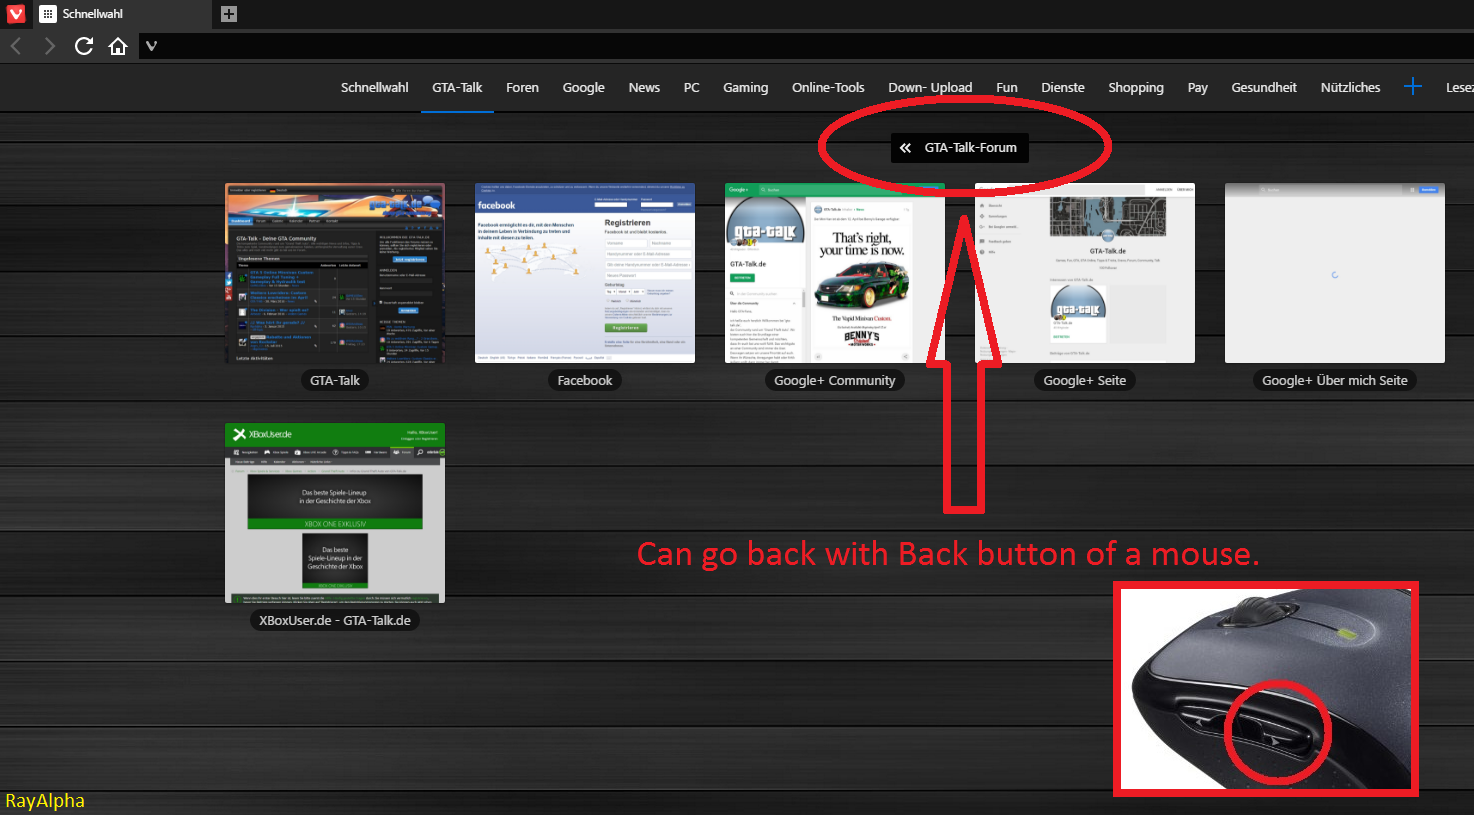This screenshot has height=815, width=1474.
Task: Click the Google+ Über mich Seite label
Action: click(x=1335, y=381)
